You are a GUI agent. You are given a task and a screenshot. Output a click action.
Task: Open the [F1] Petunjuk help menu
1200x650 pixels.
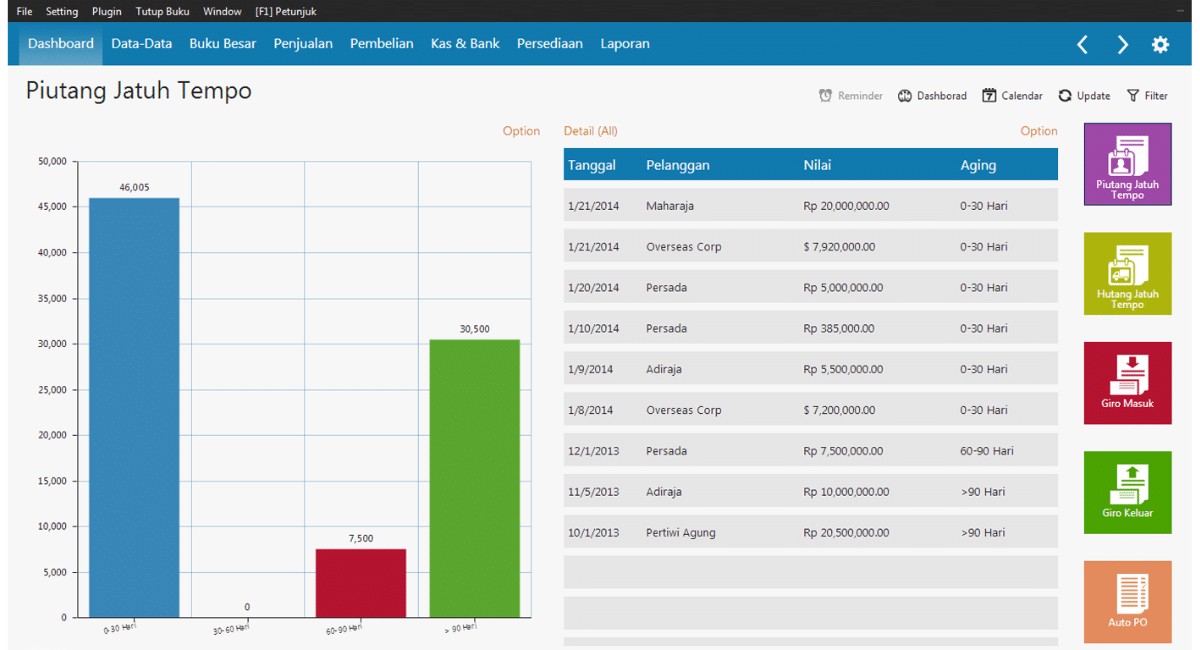coord(286,11)
